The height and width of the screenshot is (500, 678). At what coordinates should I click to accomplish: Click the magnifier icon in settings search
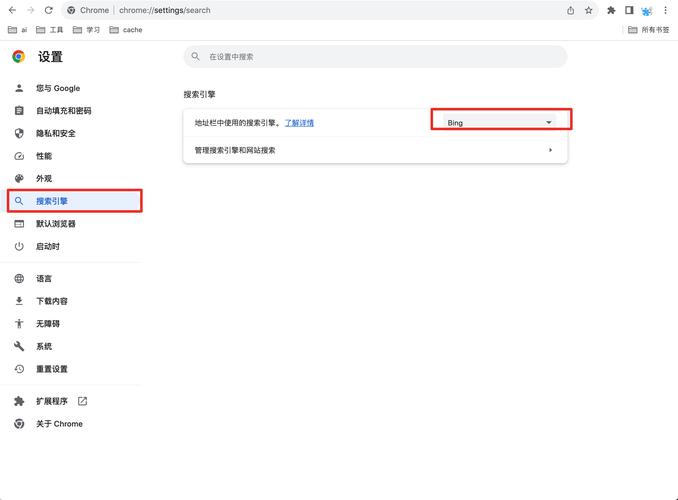click(x=195, y=57)
